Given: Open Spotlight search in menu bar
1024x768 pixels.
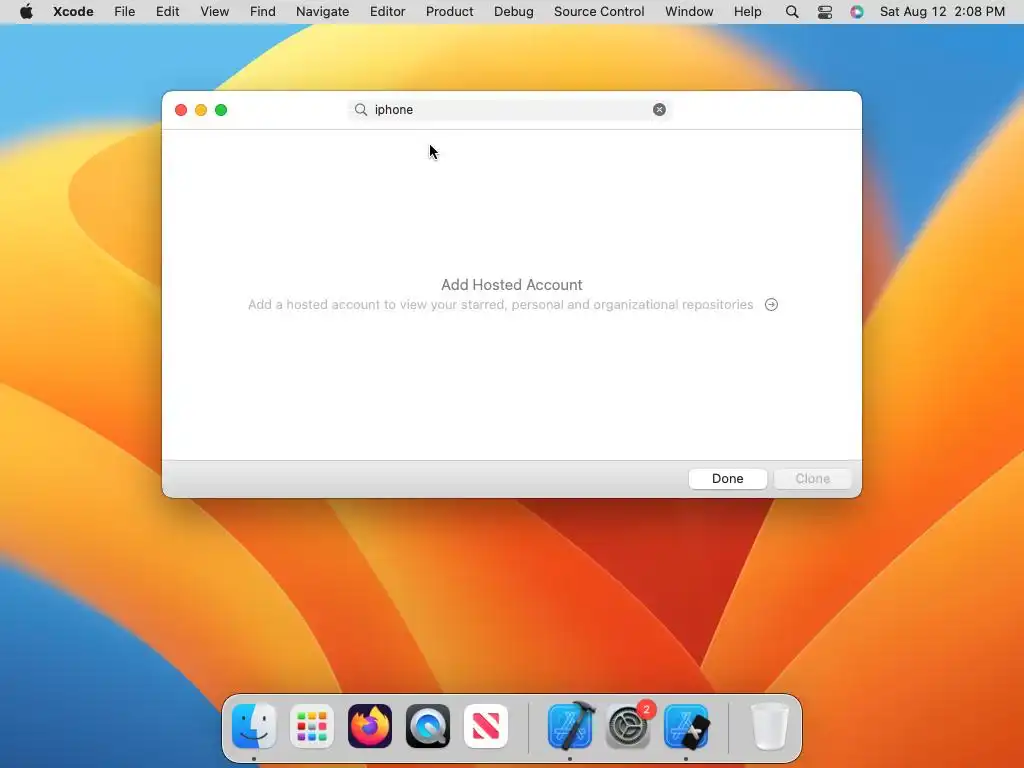Looking at the screenshot, I should 792,12.
